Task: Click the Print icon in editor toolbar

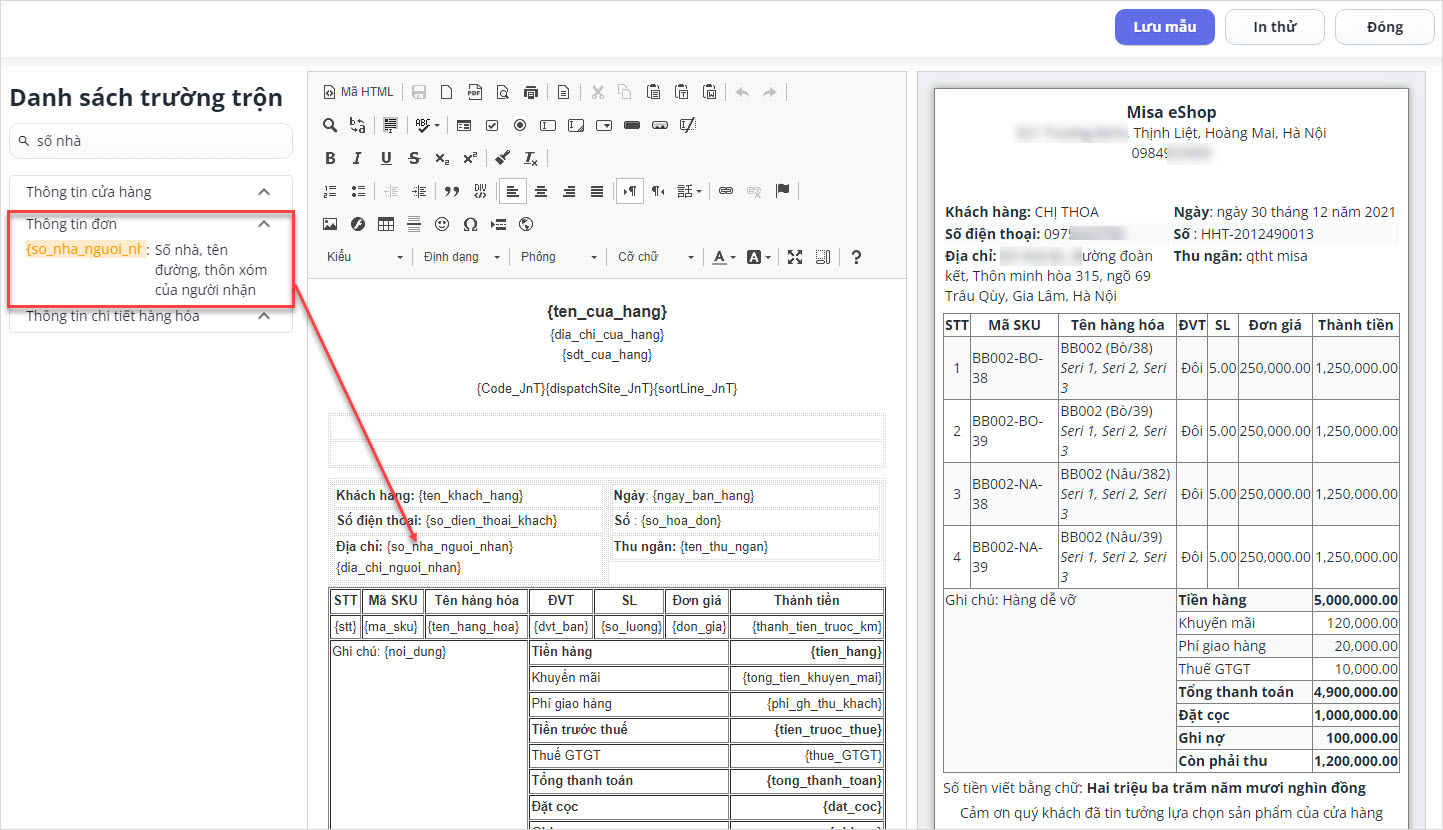Action: click(531, 92)
